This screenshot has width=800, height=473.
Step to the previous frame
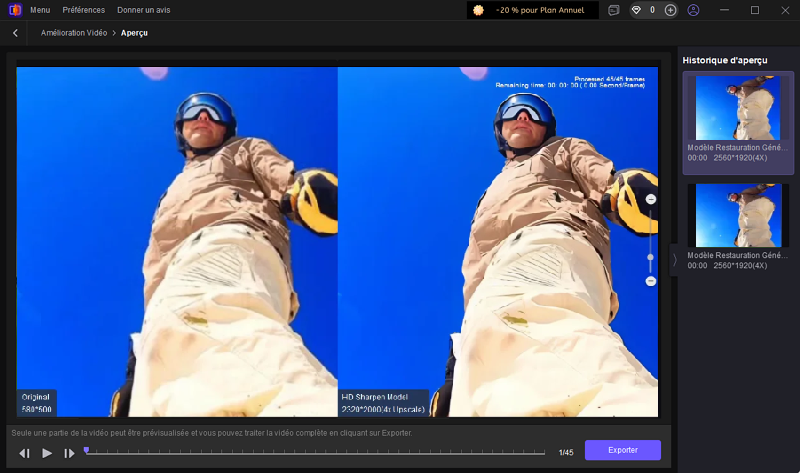pos(25,453)
